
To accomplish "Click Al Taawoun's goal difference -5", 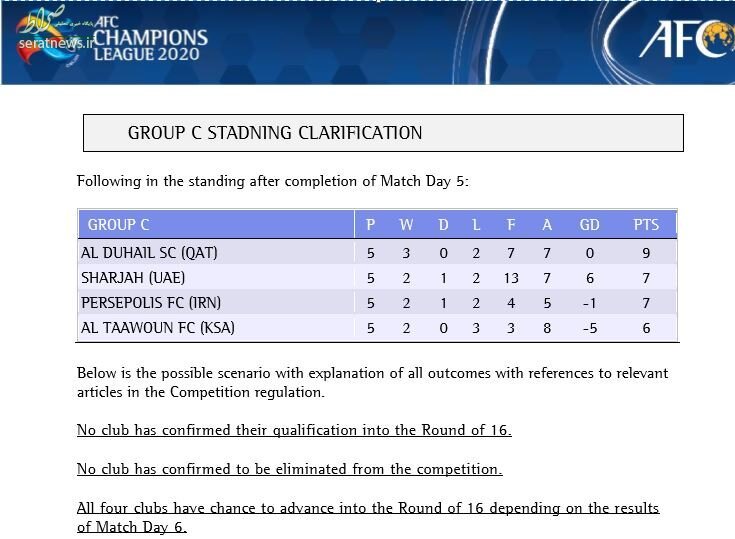I will [x=590, y=328].
